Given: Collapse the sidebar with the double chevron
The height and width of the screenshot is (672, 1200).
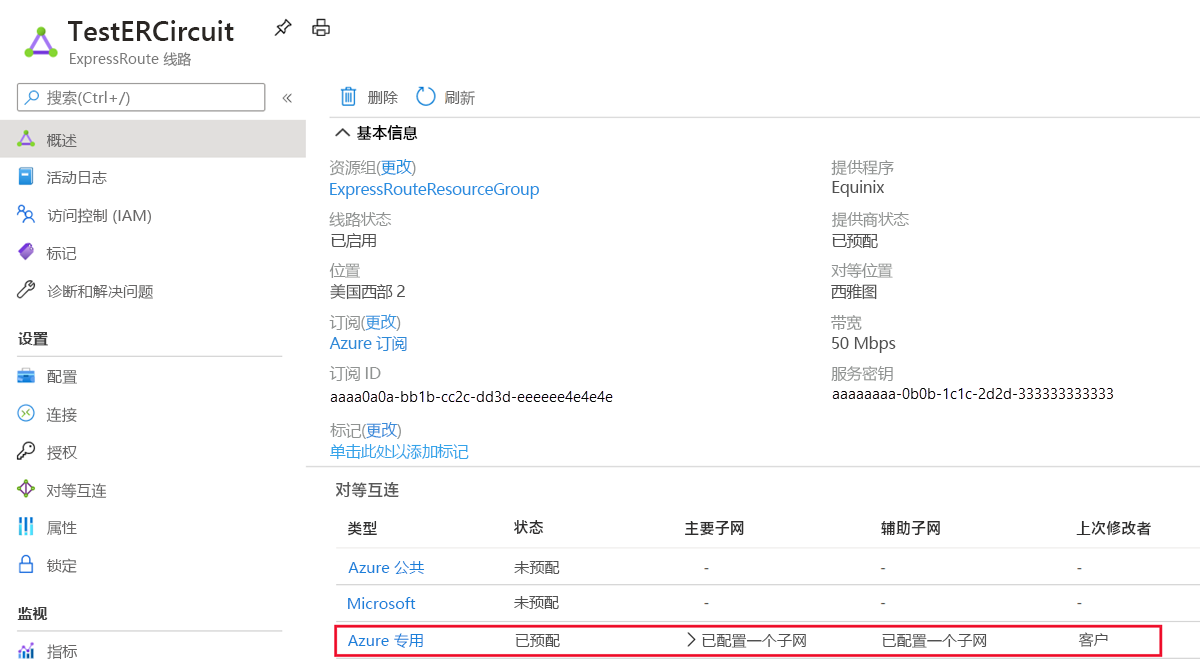Looking at the screenshot, I should click(x=287, y=97).
